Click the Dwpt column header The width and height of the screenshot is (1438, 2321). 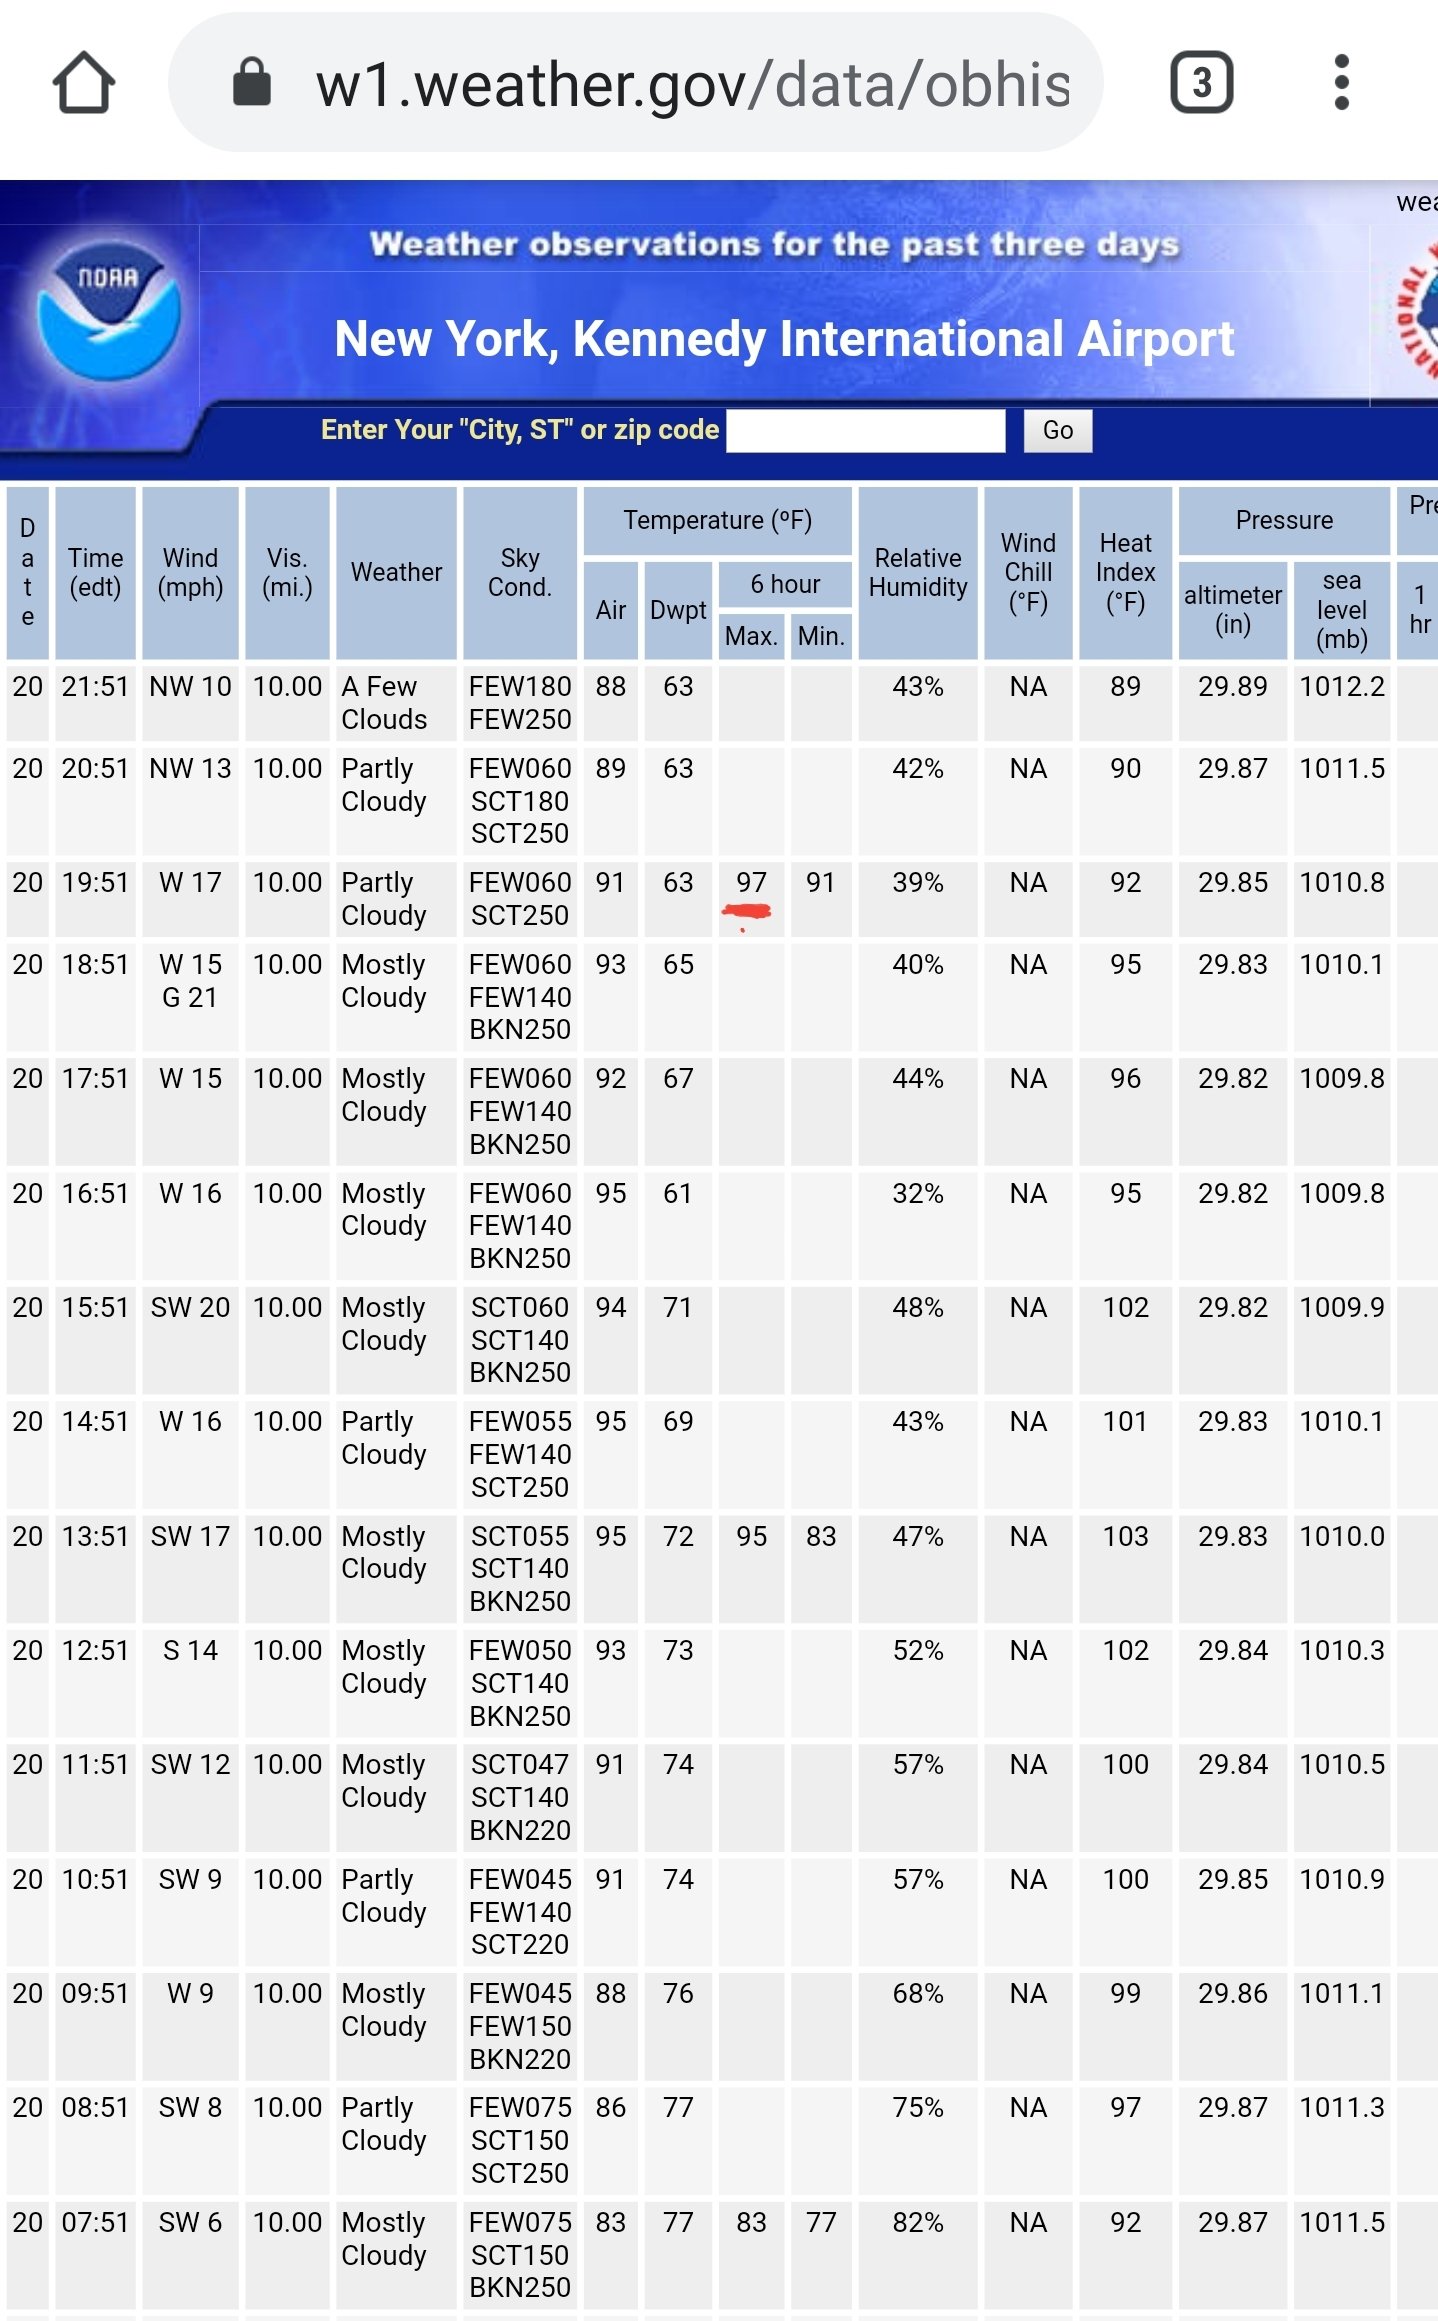pyautogui.click(x=678, y=610)
